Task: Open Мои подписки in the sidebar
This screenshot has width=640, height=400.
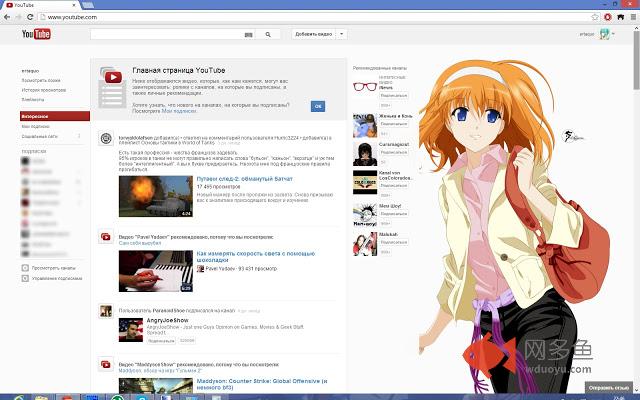Action: [36, 127]
